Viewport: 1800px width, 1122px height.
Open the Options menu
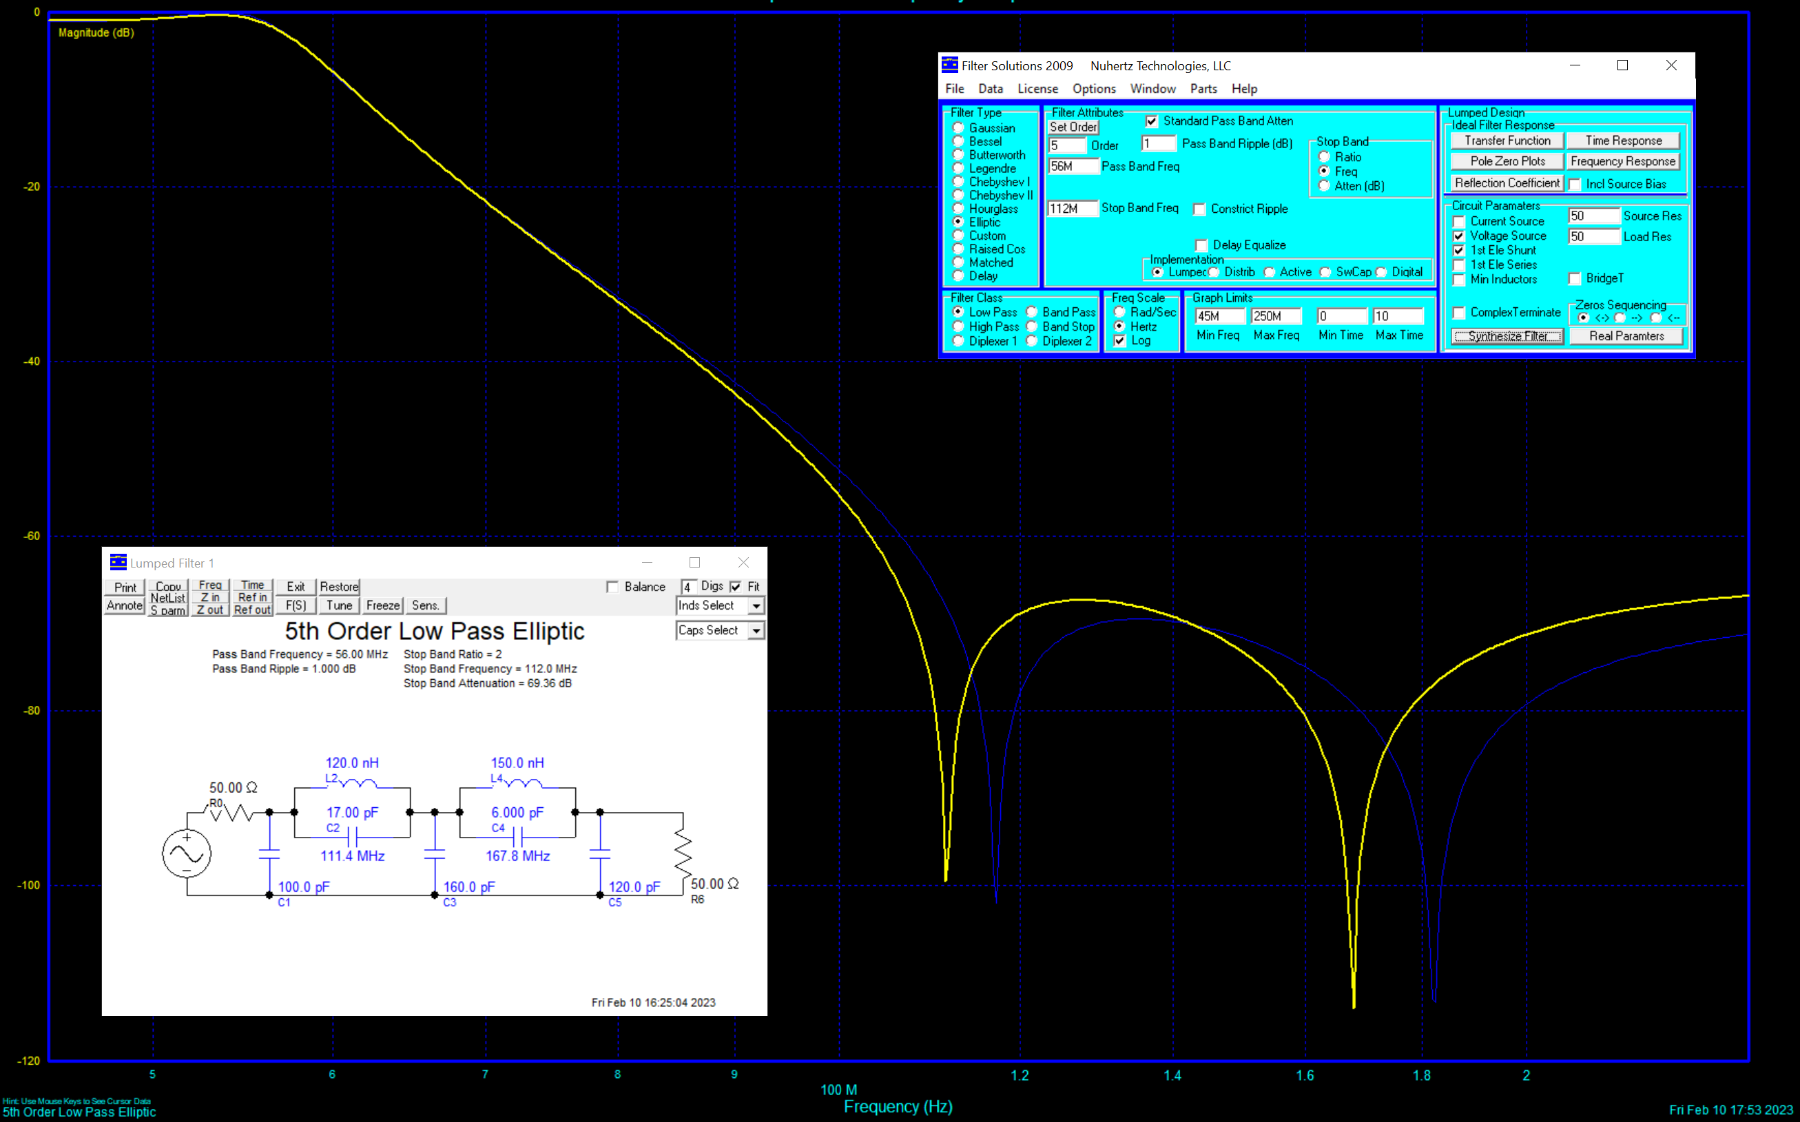click(1094, 89)
